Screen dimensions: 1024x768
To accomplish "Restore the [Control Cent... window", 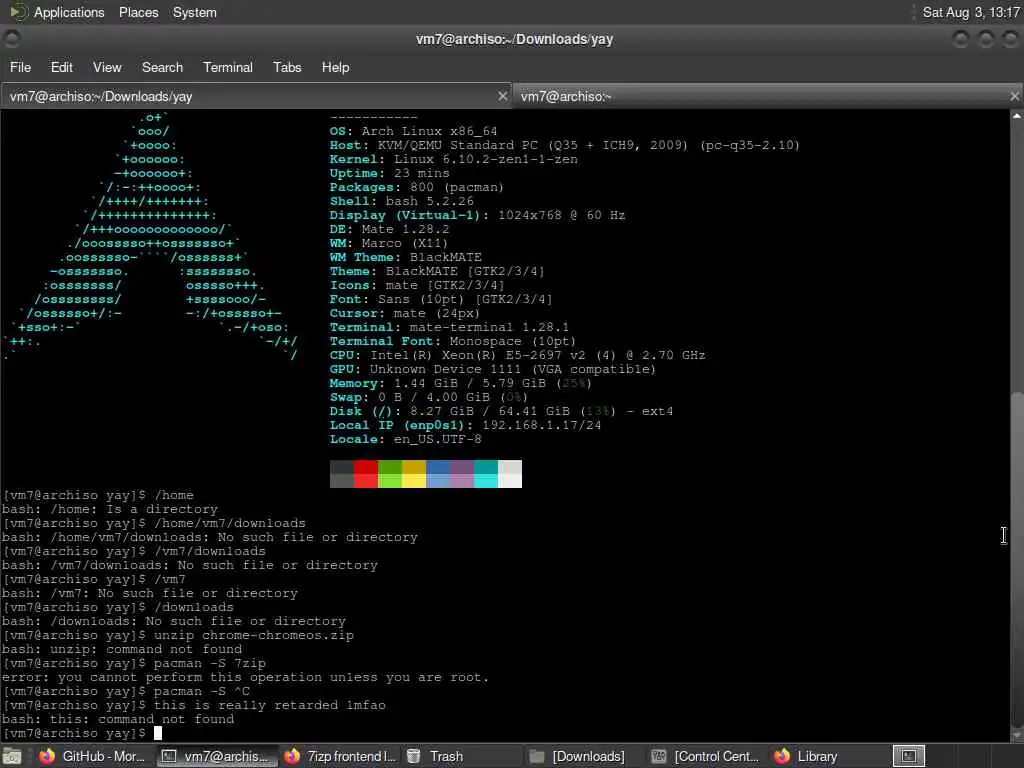I will coord(707,756).
